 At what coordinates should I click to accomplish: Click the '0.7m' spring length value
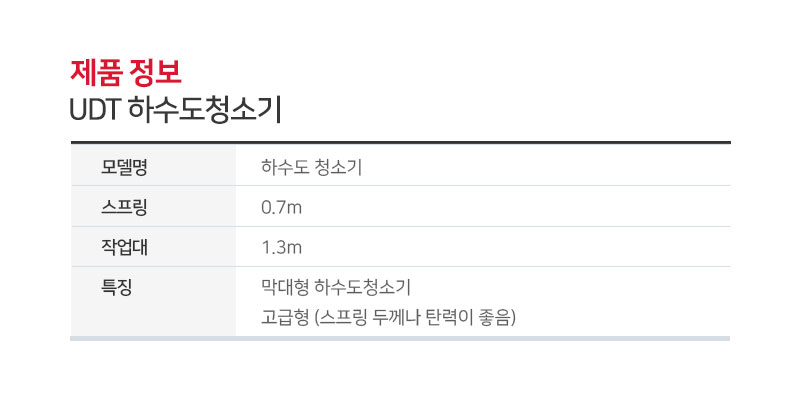pyautogui.click(x=281, y=207)
